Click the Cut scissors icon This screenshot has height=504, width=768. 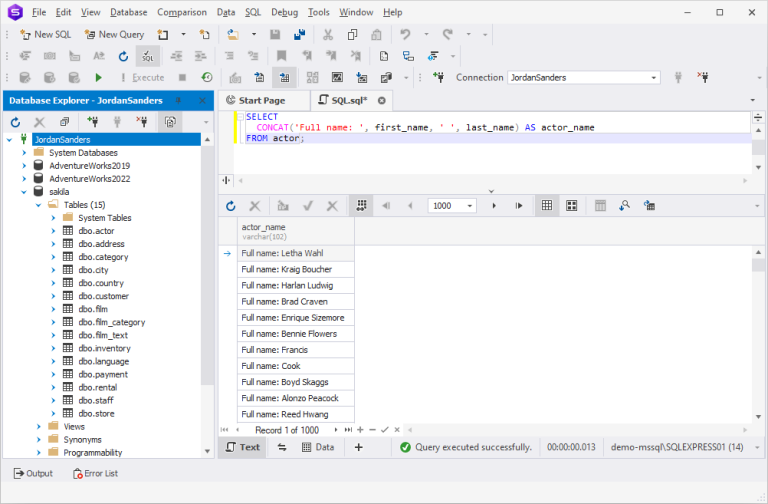(327, 34)
